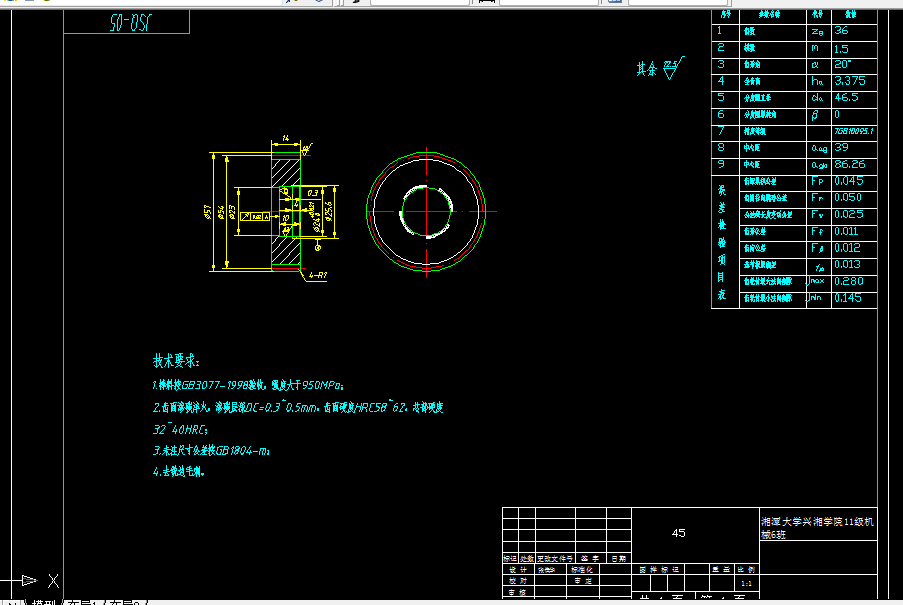Screen dimensions: 903x605
Task: Select module value 1.5 in table
Action: pyautogui.click(x=841, y=48)
